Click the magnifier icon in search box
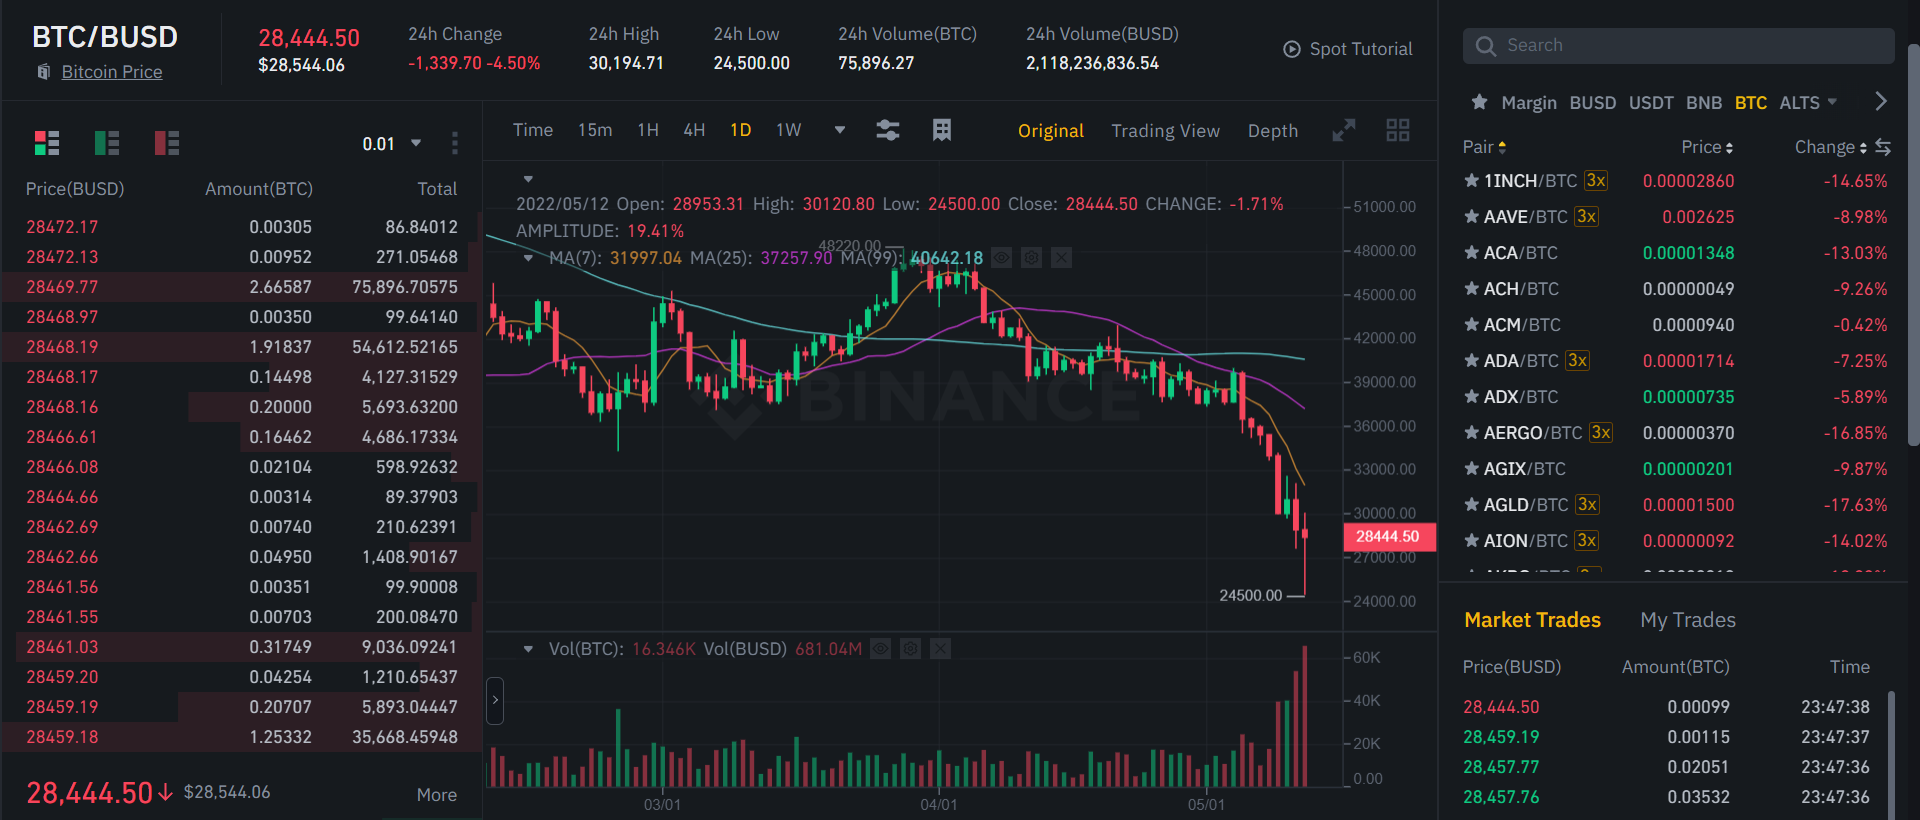This screenshot has width=1920, height=820. 1486,46
